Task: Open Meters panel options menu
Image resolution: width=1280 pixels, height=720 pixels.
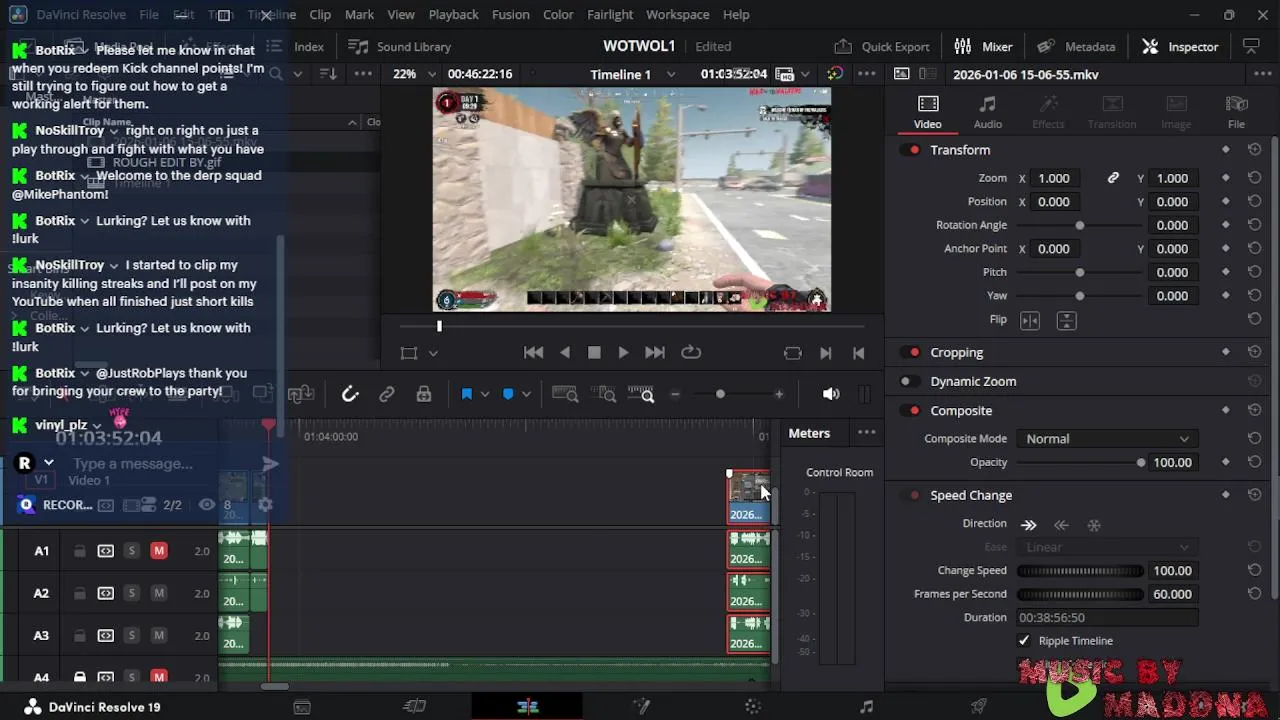Action: pyautogui.click(x=866, y=433)
